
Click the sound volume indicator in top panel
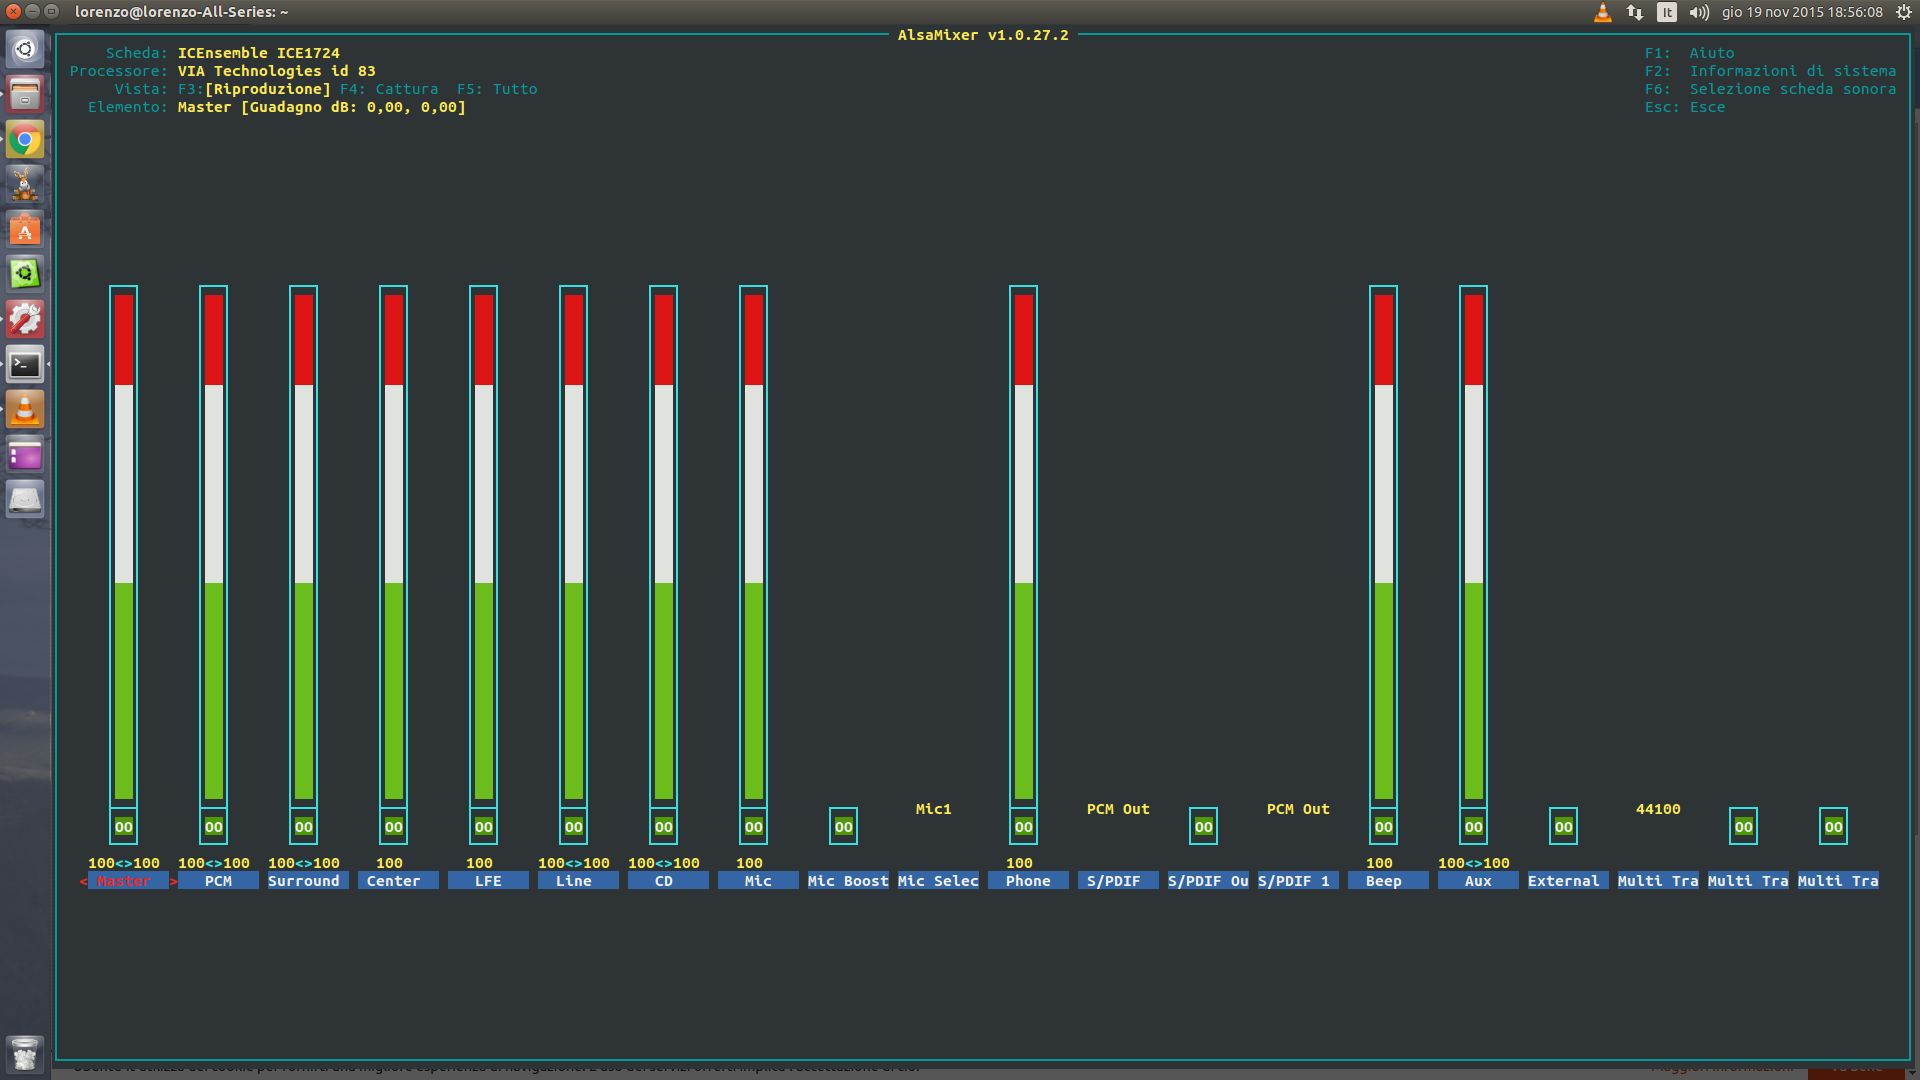1699,12
